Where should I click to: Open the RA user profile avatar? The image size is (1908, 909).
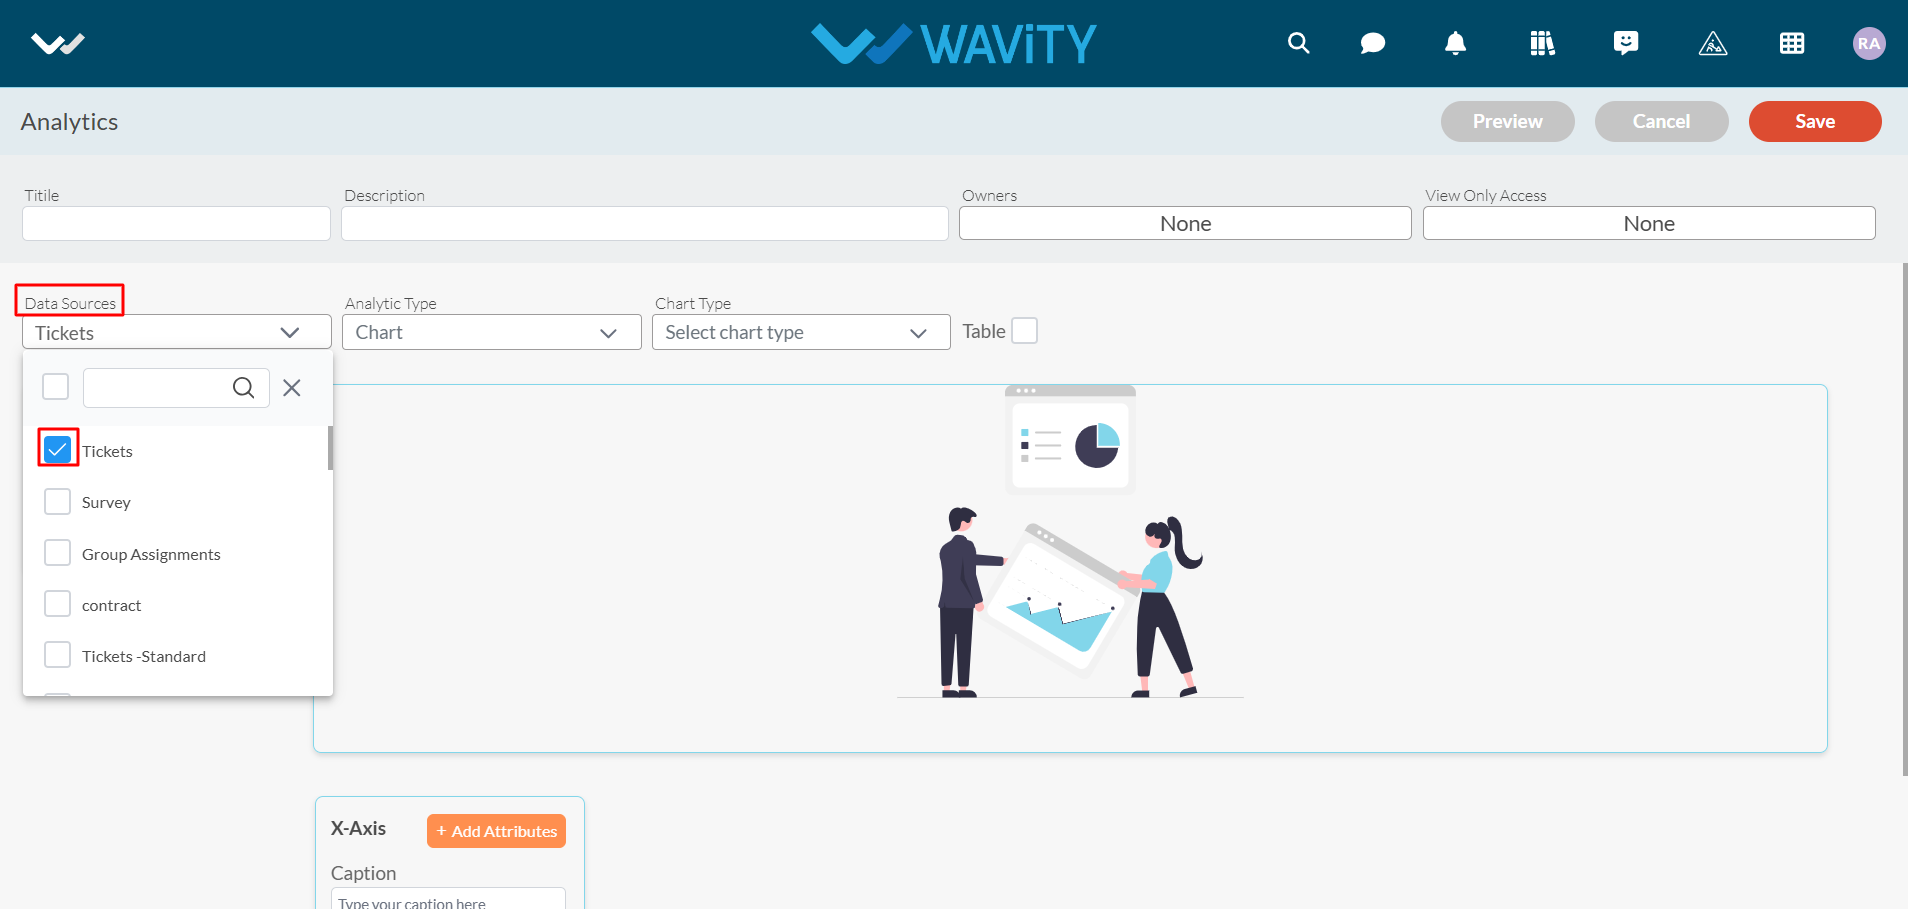[x=1869, y=43]
